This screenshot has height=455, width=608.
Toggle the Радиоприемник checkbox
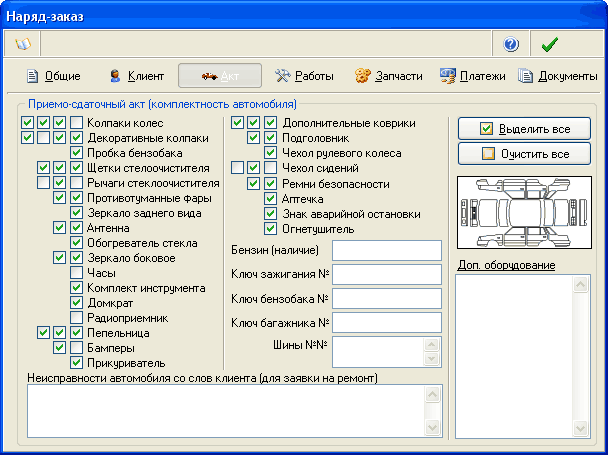click(x=77, y=318)
